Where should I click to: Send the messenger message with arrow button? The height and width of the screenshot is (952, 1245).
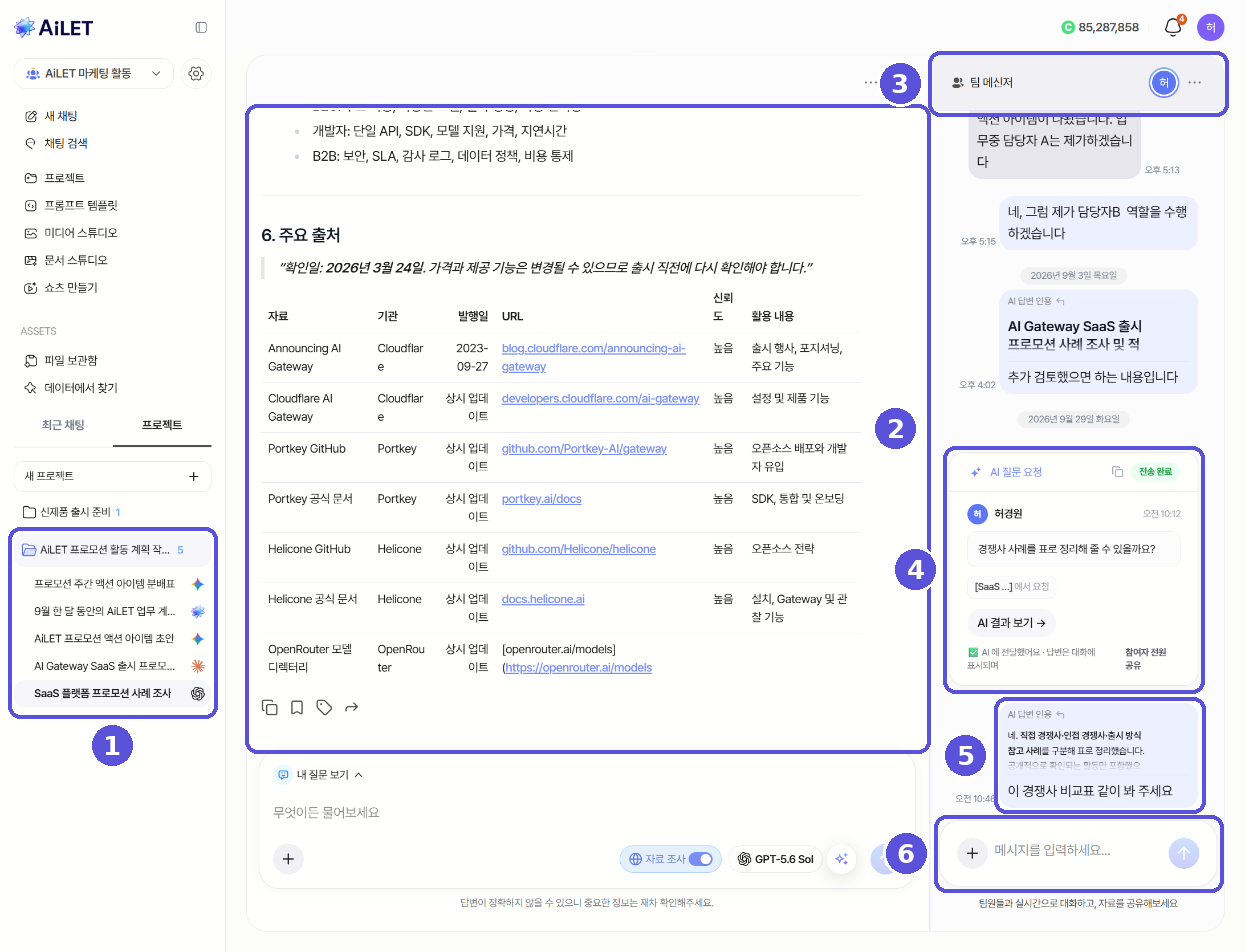pyautogui.click(x=1184, y=853)
